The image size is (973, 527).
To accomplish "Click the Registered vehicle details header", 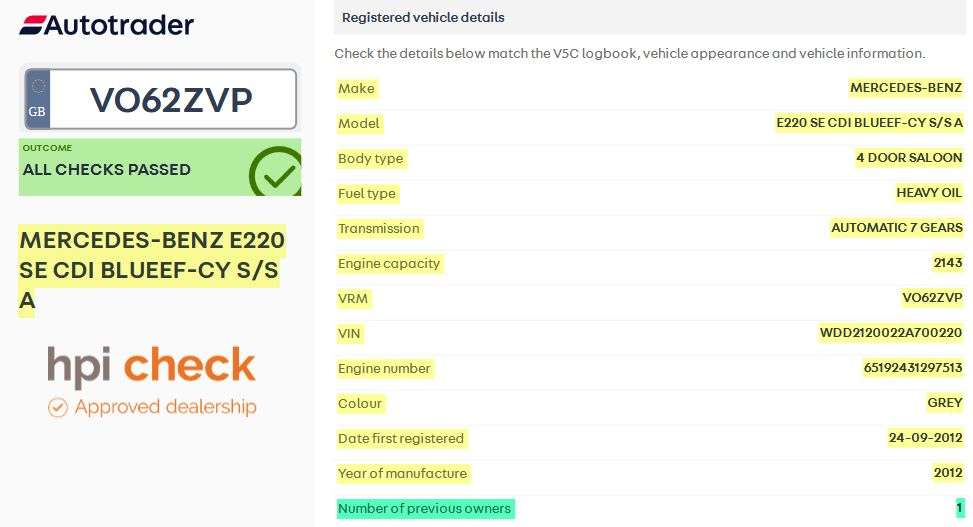I will click(x=423, y=17).
